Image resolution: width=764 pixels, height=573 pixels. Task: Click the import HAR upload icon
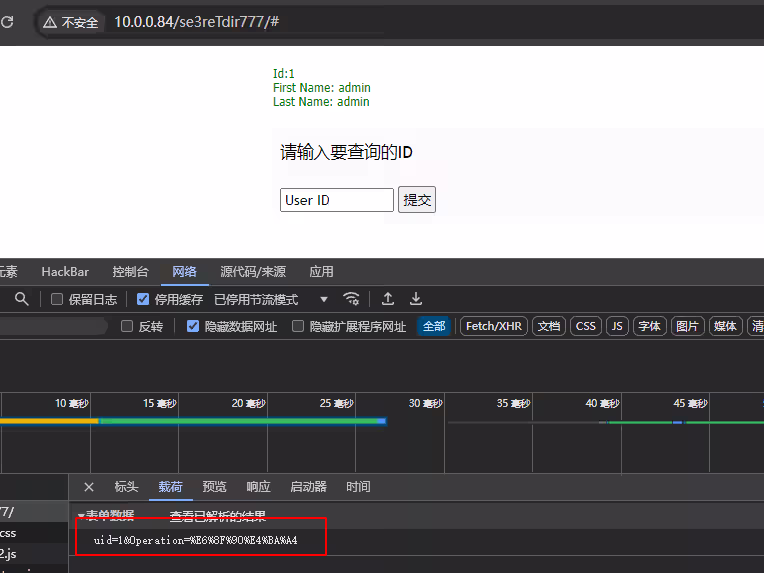(x=388, y=299)
